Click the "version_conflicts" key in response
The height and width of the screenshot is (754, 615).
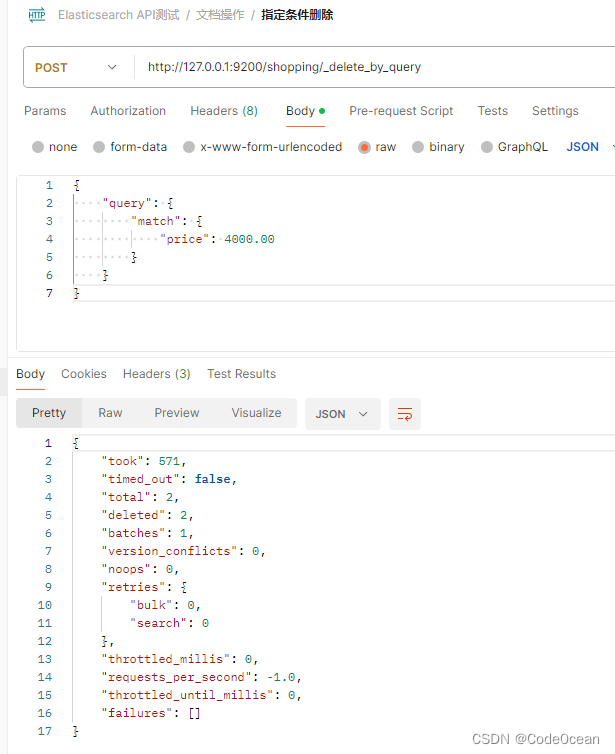(x=169, y=551)
